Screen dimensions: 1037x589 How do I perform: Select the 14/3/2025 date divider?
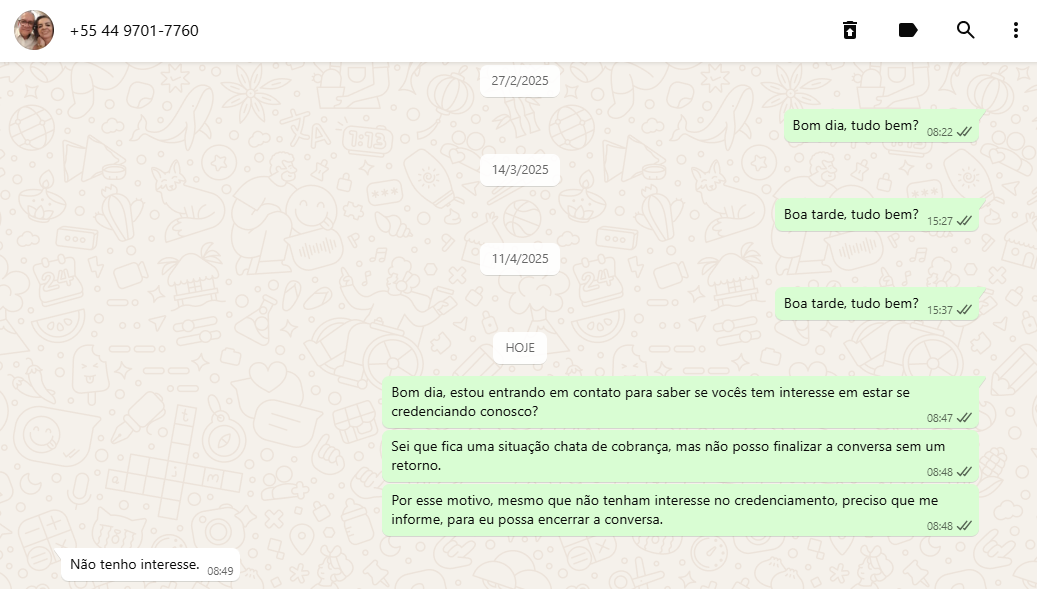520,170
